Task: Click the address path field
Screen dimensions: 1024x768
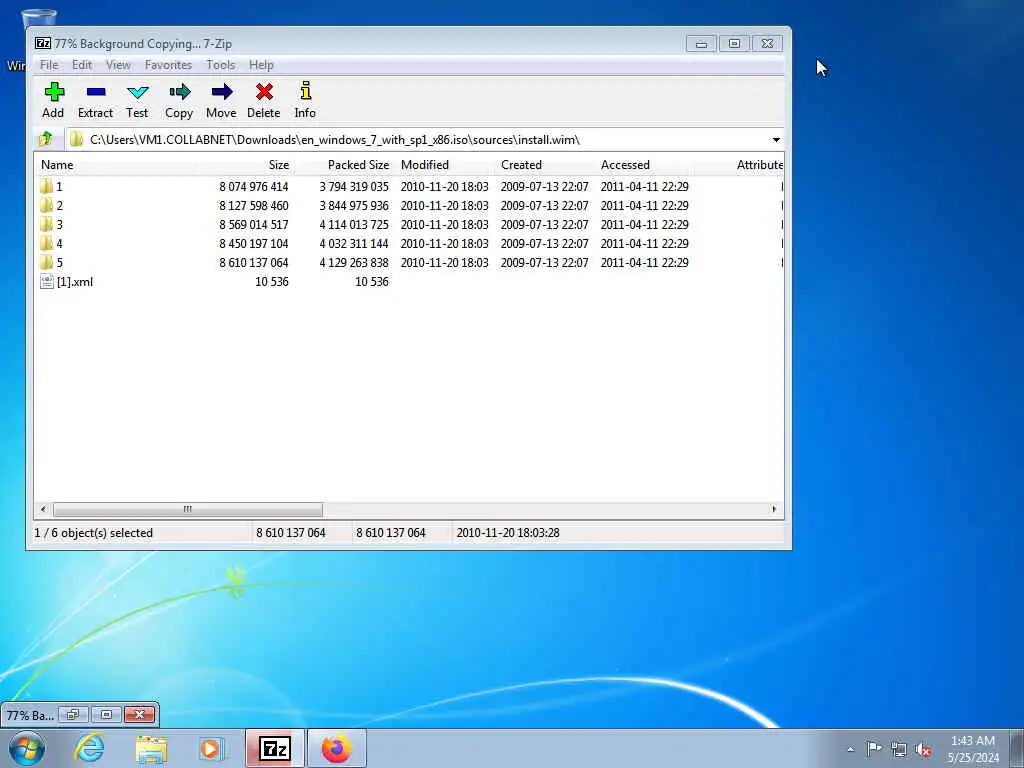Action: coord(418,140)
